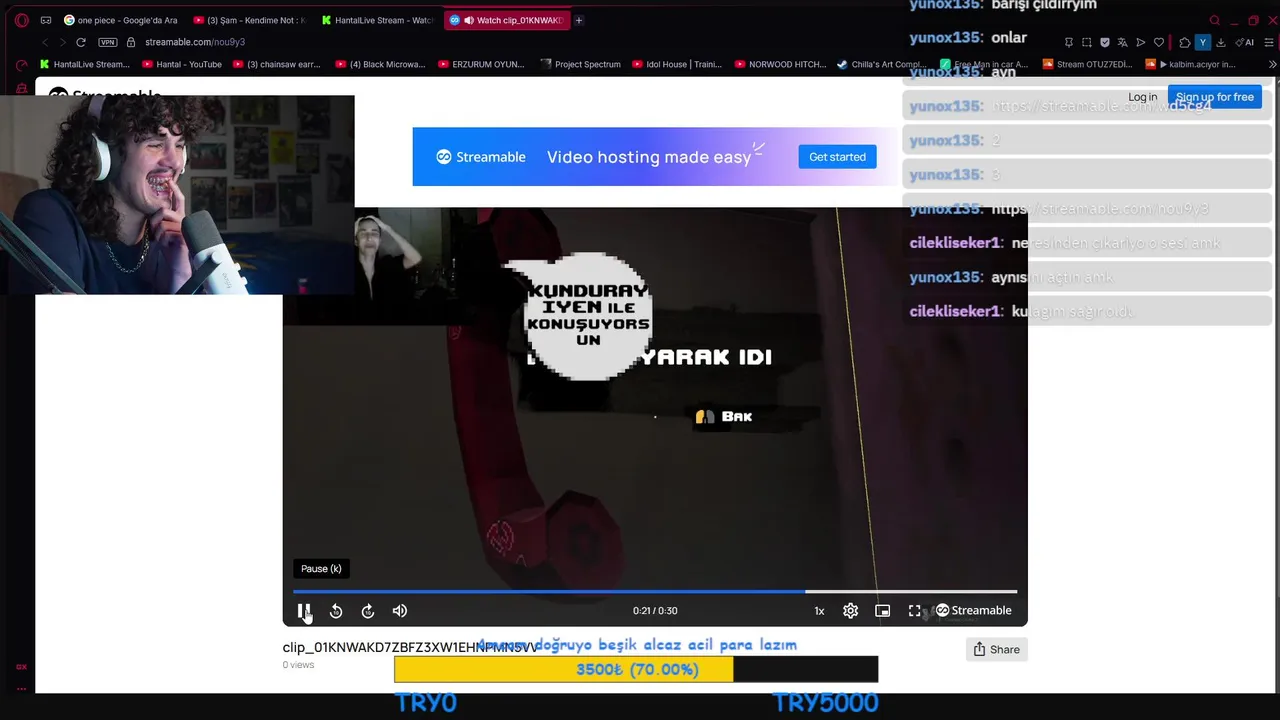Viewport: 1280px width, 720px height.
Task: Change the 1x playback speed
Action: pos(819,611)
